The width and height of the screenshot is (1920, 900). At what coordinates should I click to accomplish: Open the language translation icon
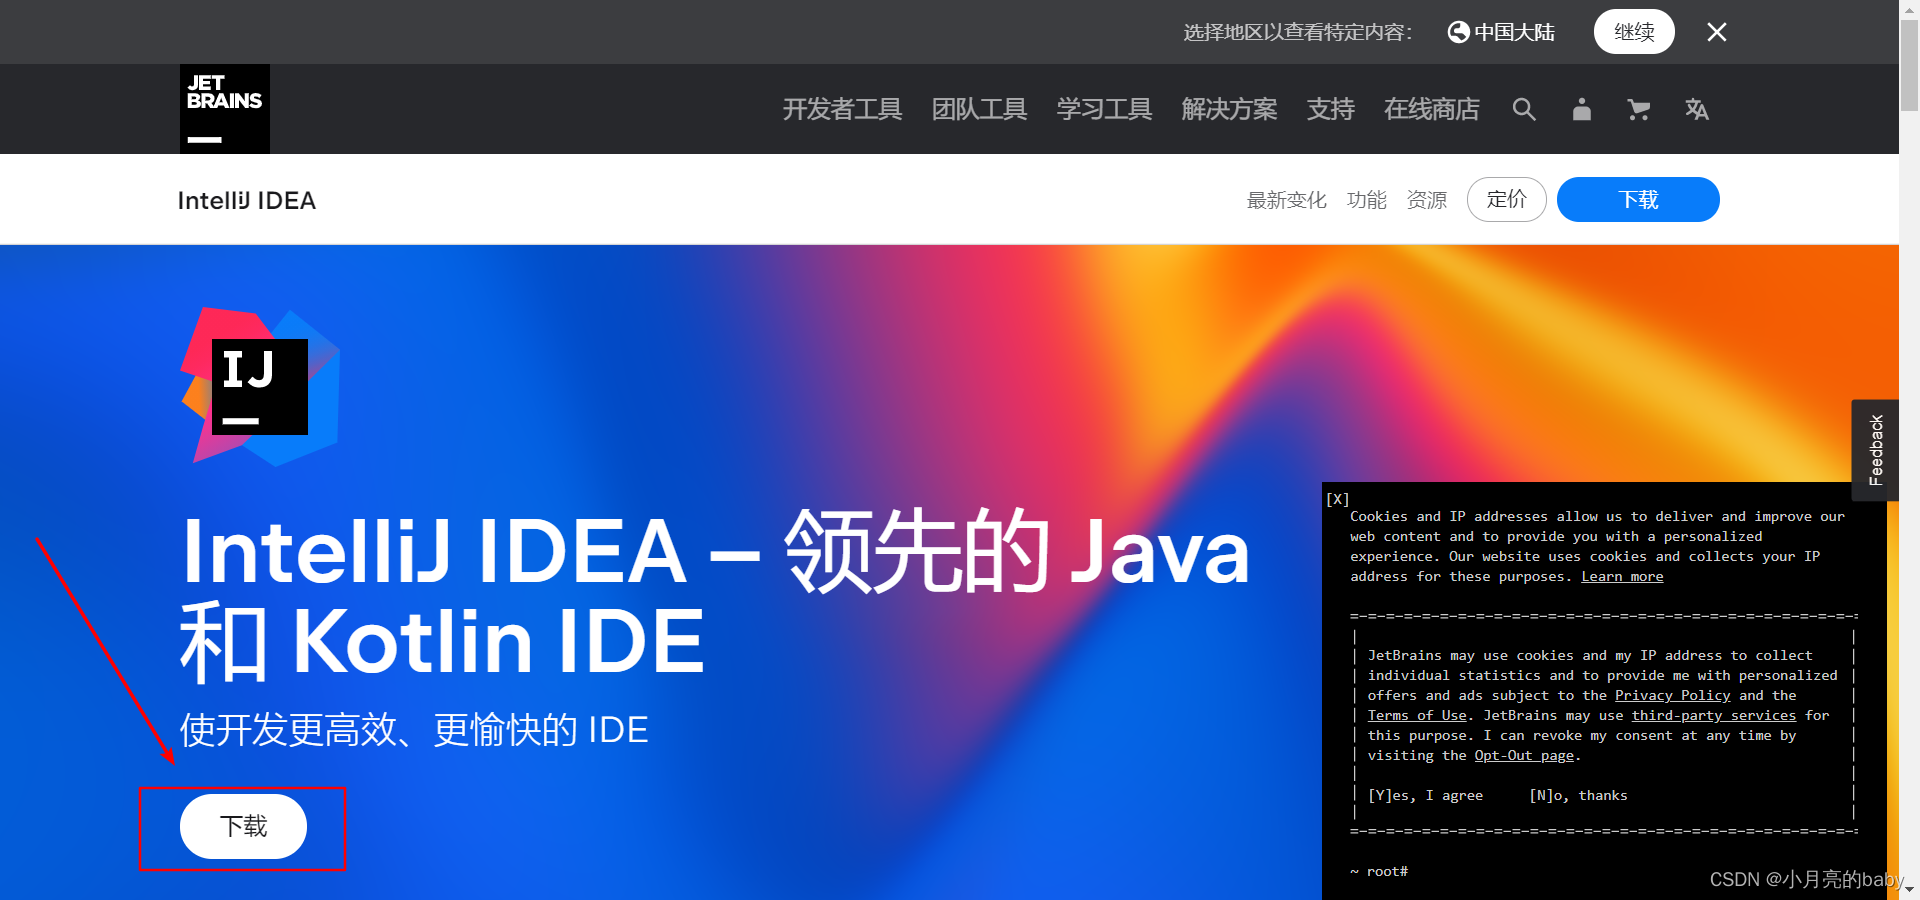click(1696, 109)
